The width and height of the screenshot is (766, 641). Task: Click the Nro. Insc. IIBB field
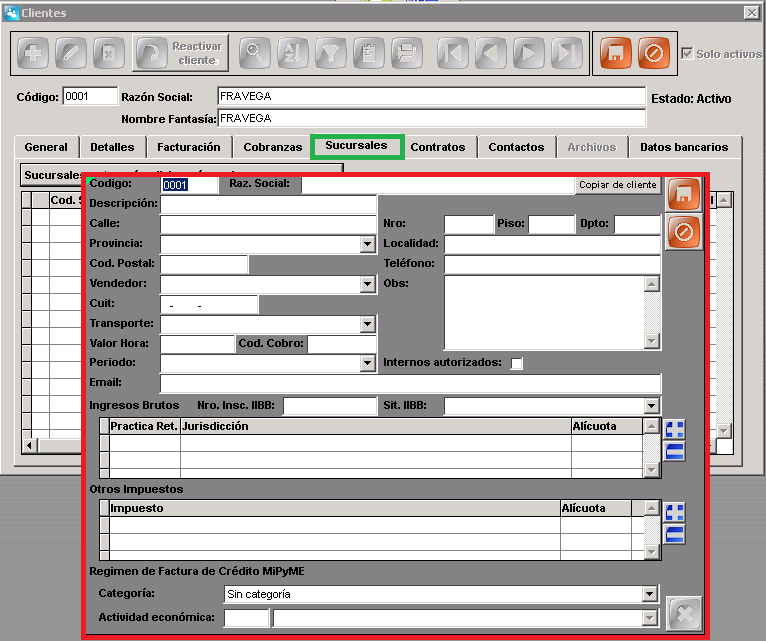click(x=330, y=406)
